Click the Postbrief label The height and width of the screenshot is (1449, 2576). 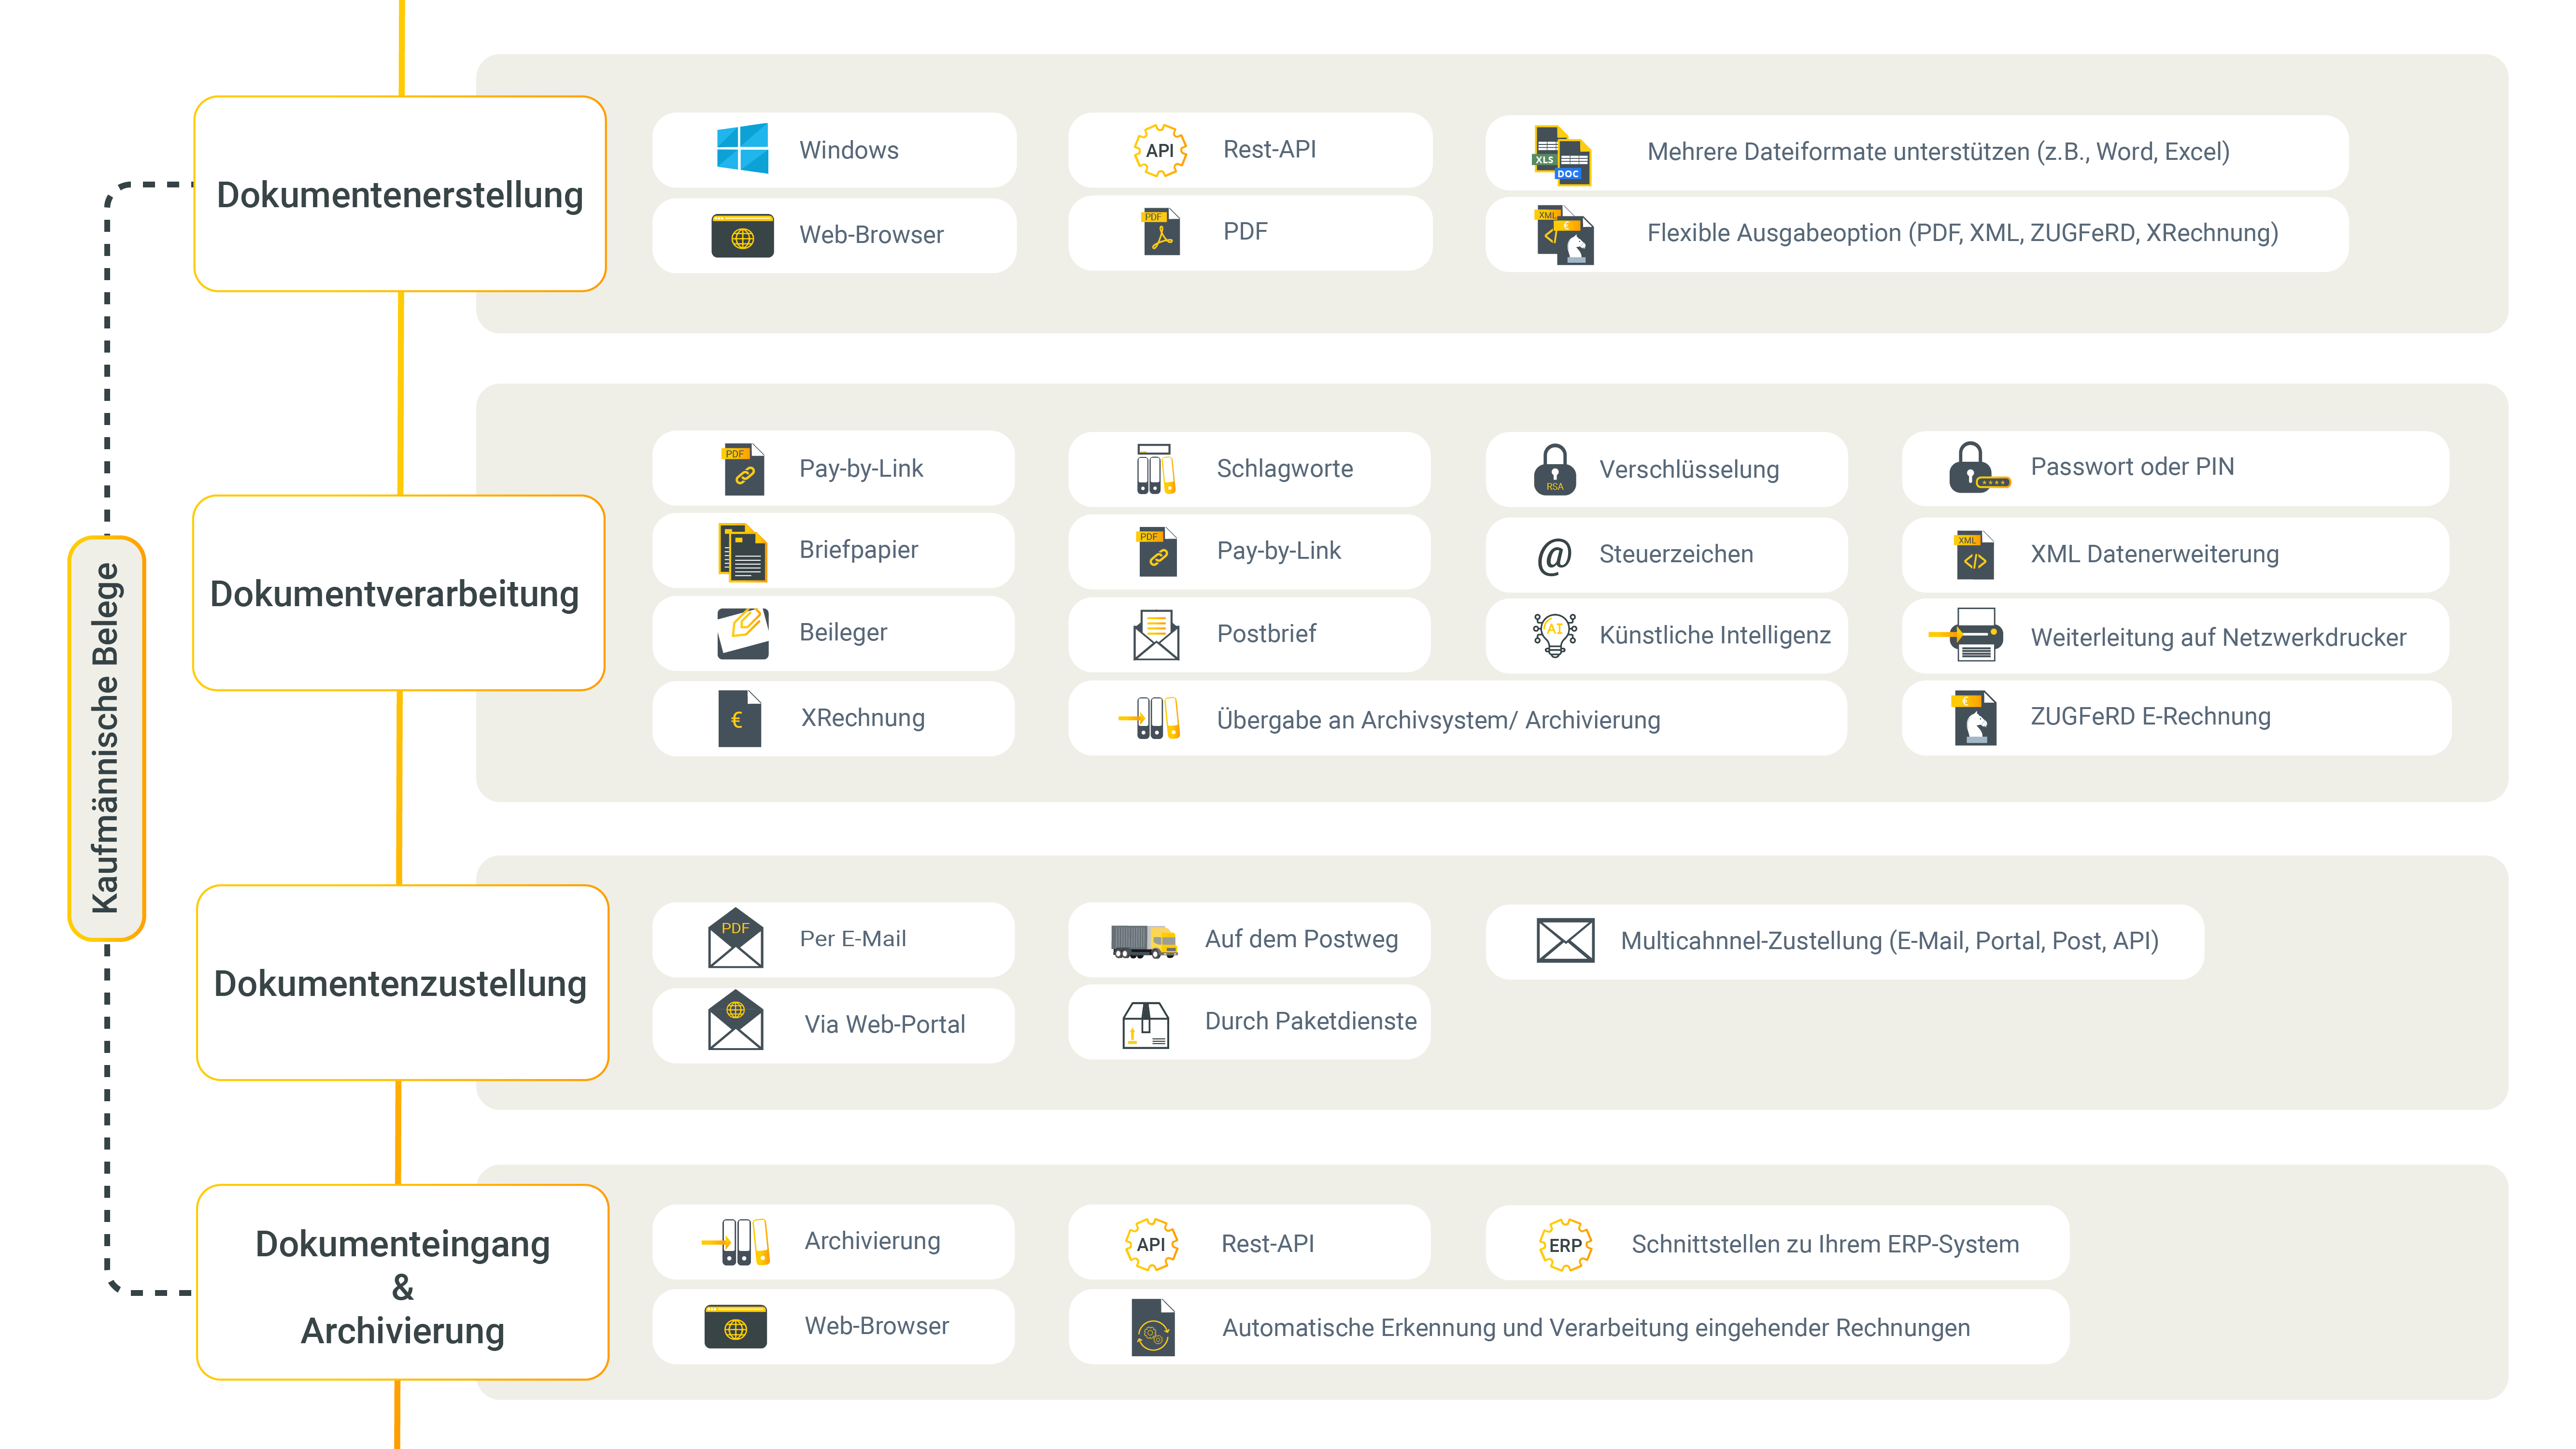click(1267, 634)
